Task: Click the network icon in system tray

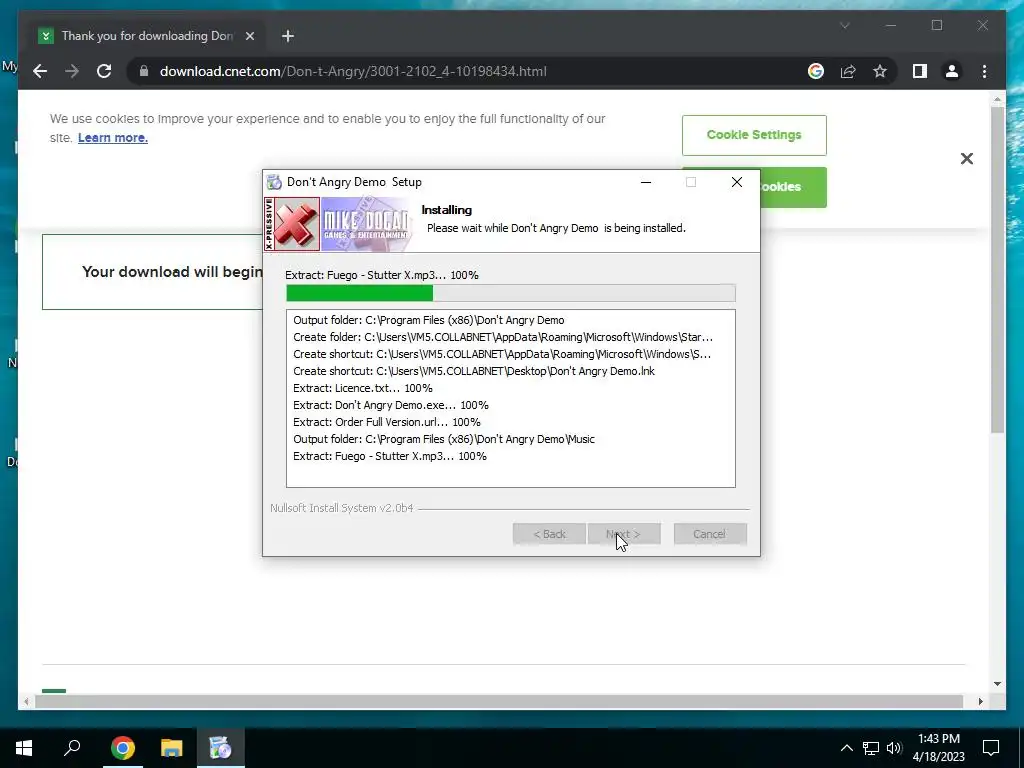Action: click(871, 748)
